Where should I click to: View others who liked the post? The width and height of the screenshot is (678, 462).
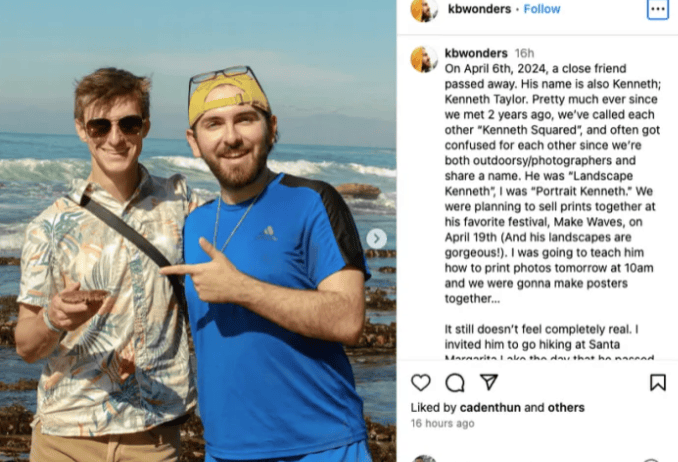566,408
